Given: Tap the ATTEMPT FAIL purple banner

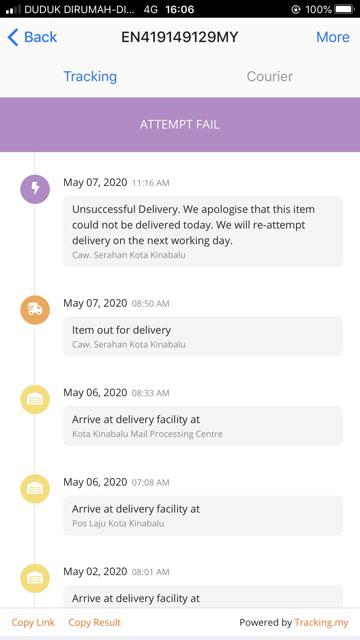Looking at the screenshot, I should click(180, 124).
